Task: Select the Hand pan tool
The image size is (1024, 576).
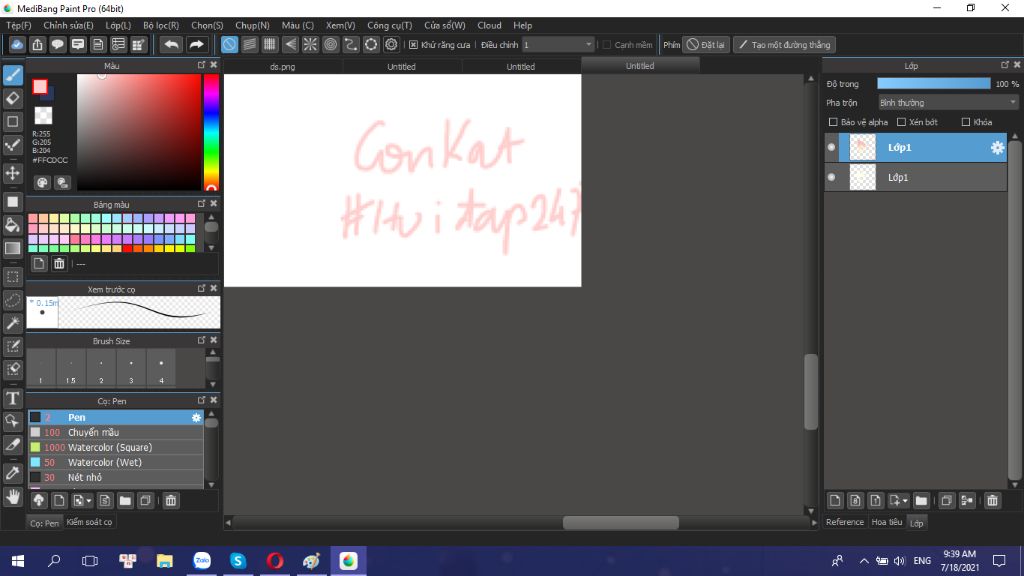Action: click(12, 497)
